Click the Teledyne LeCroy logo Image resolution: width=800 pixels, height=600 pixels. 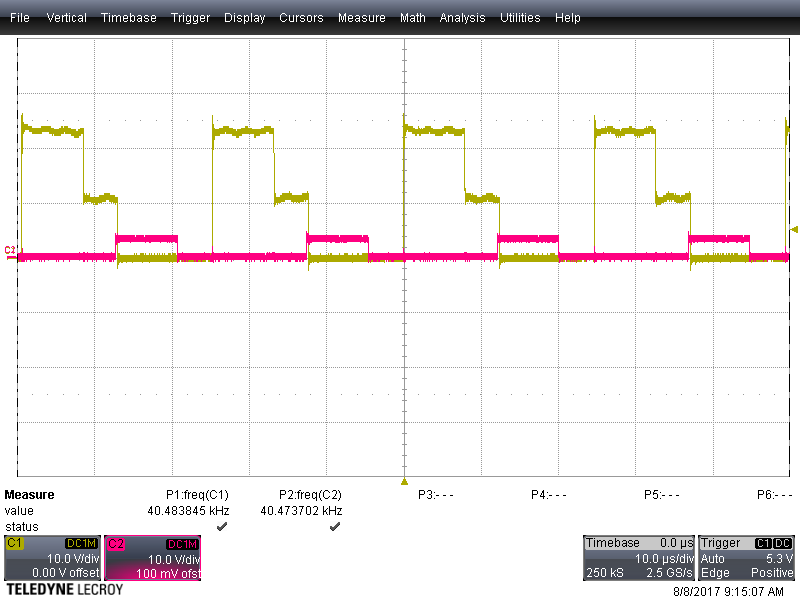pos(64,590)
